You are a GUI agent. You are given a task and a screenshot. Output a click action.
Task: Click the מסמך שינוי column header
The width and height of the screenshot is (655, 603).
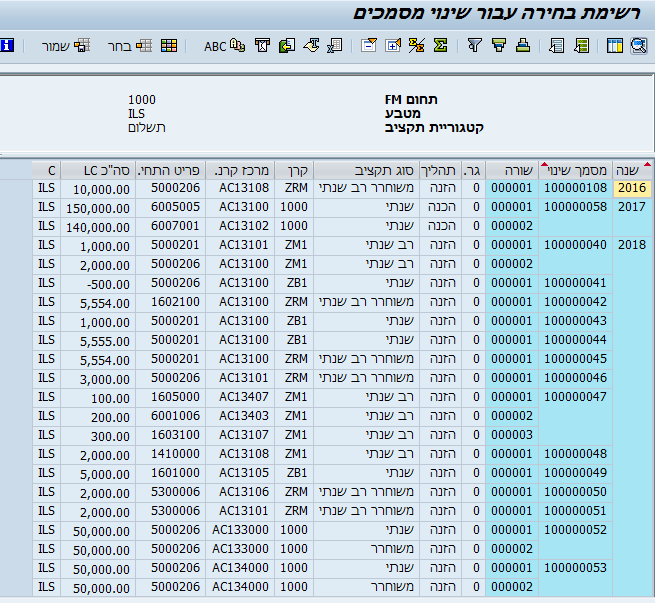click(x=576, y=170)
